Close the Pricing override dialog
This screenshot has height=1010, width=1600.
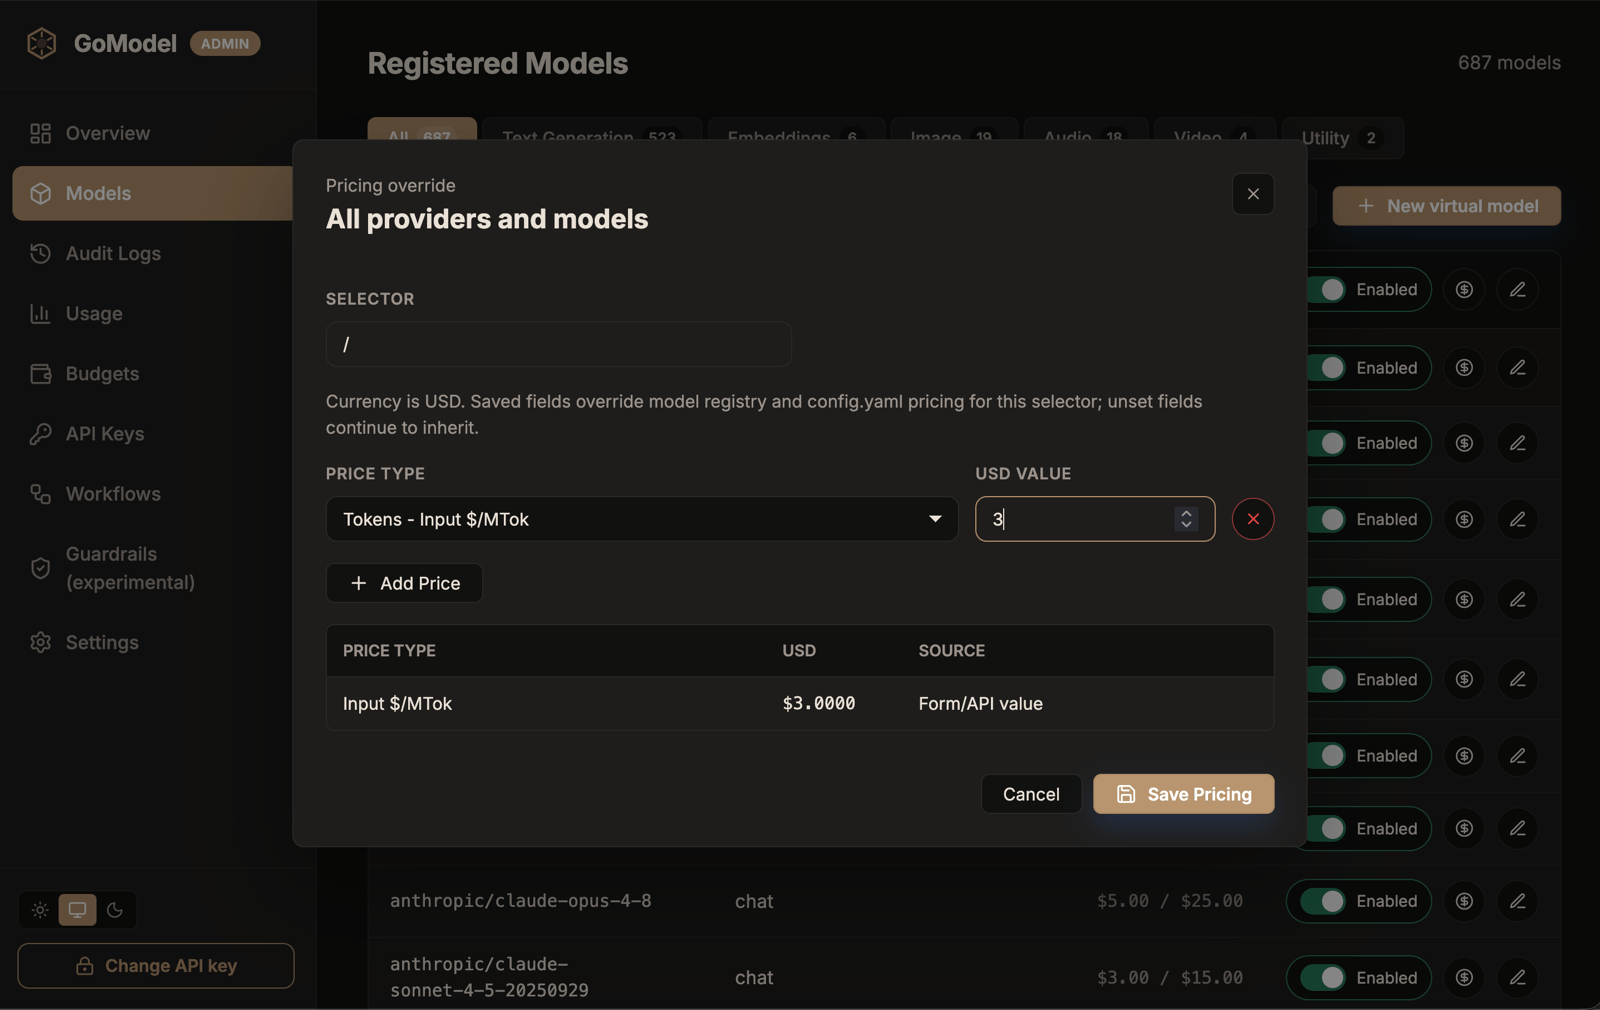1253,194
